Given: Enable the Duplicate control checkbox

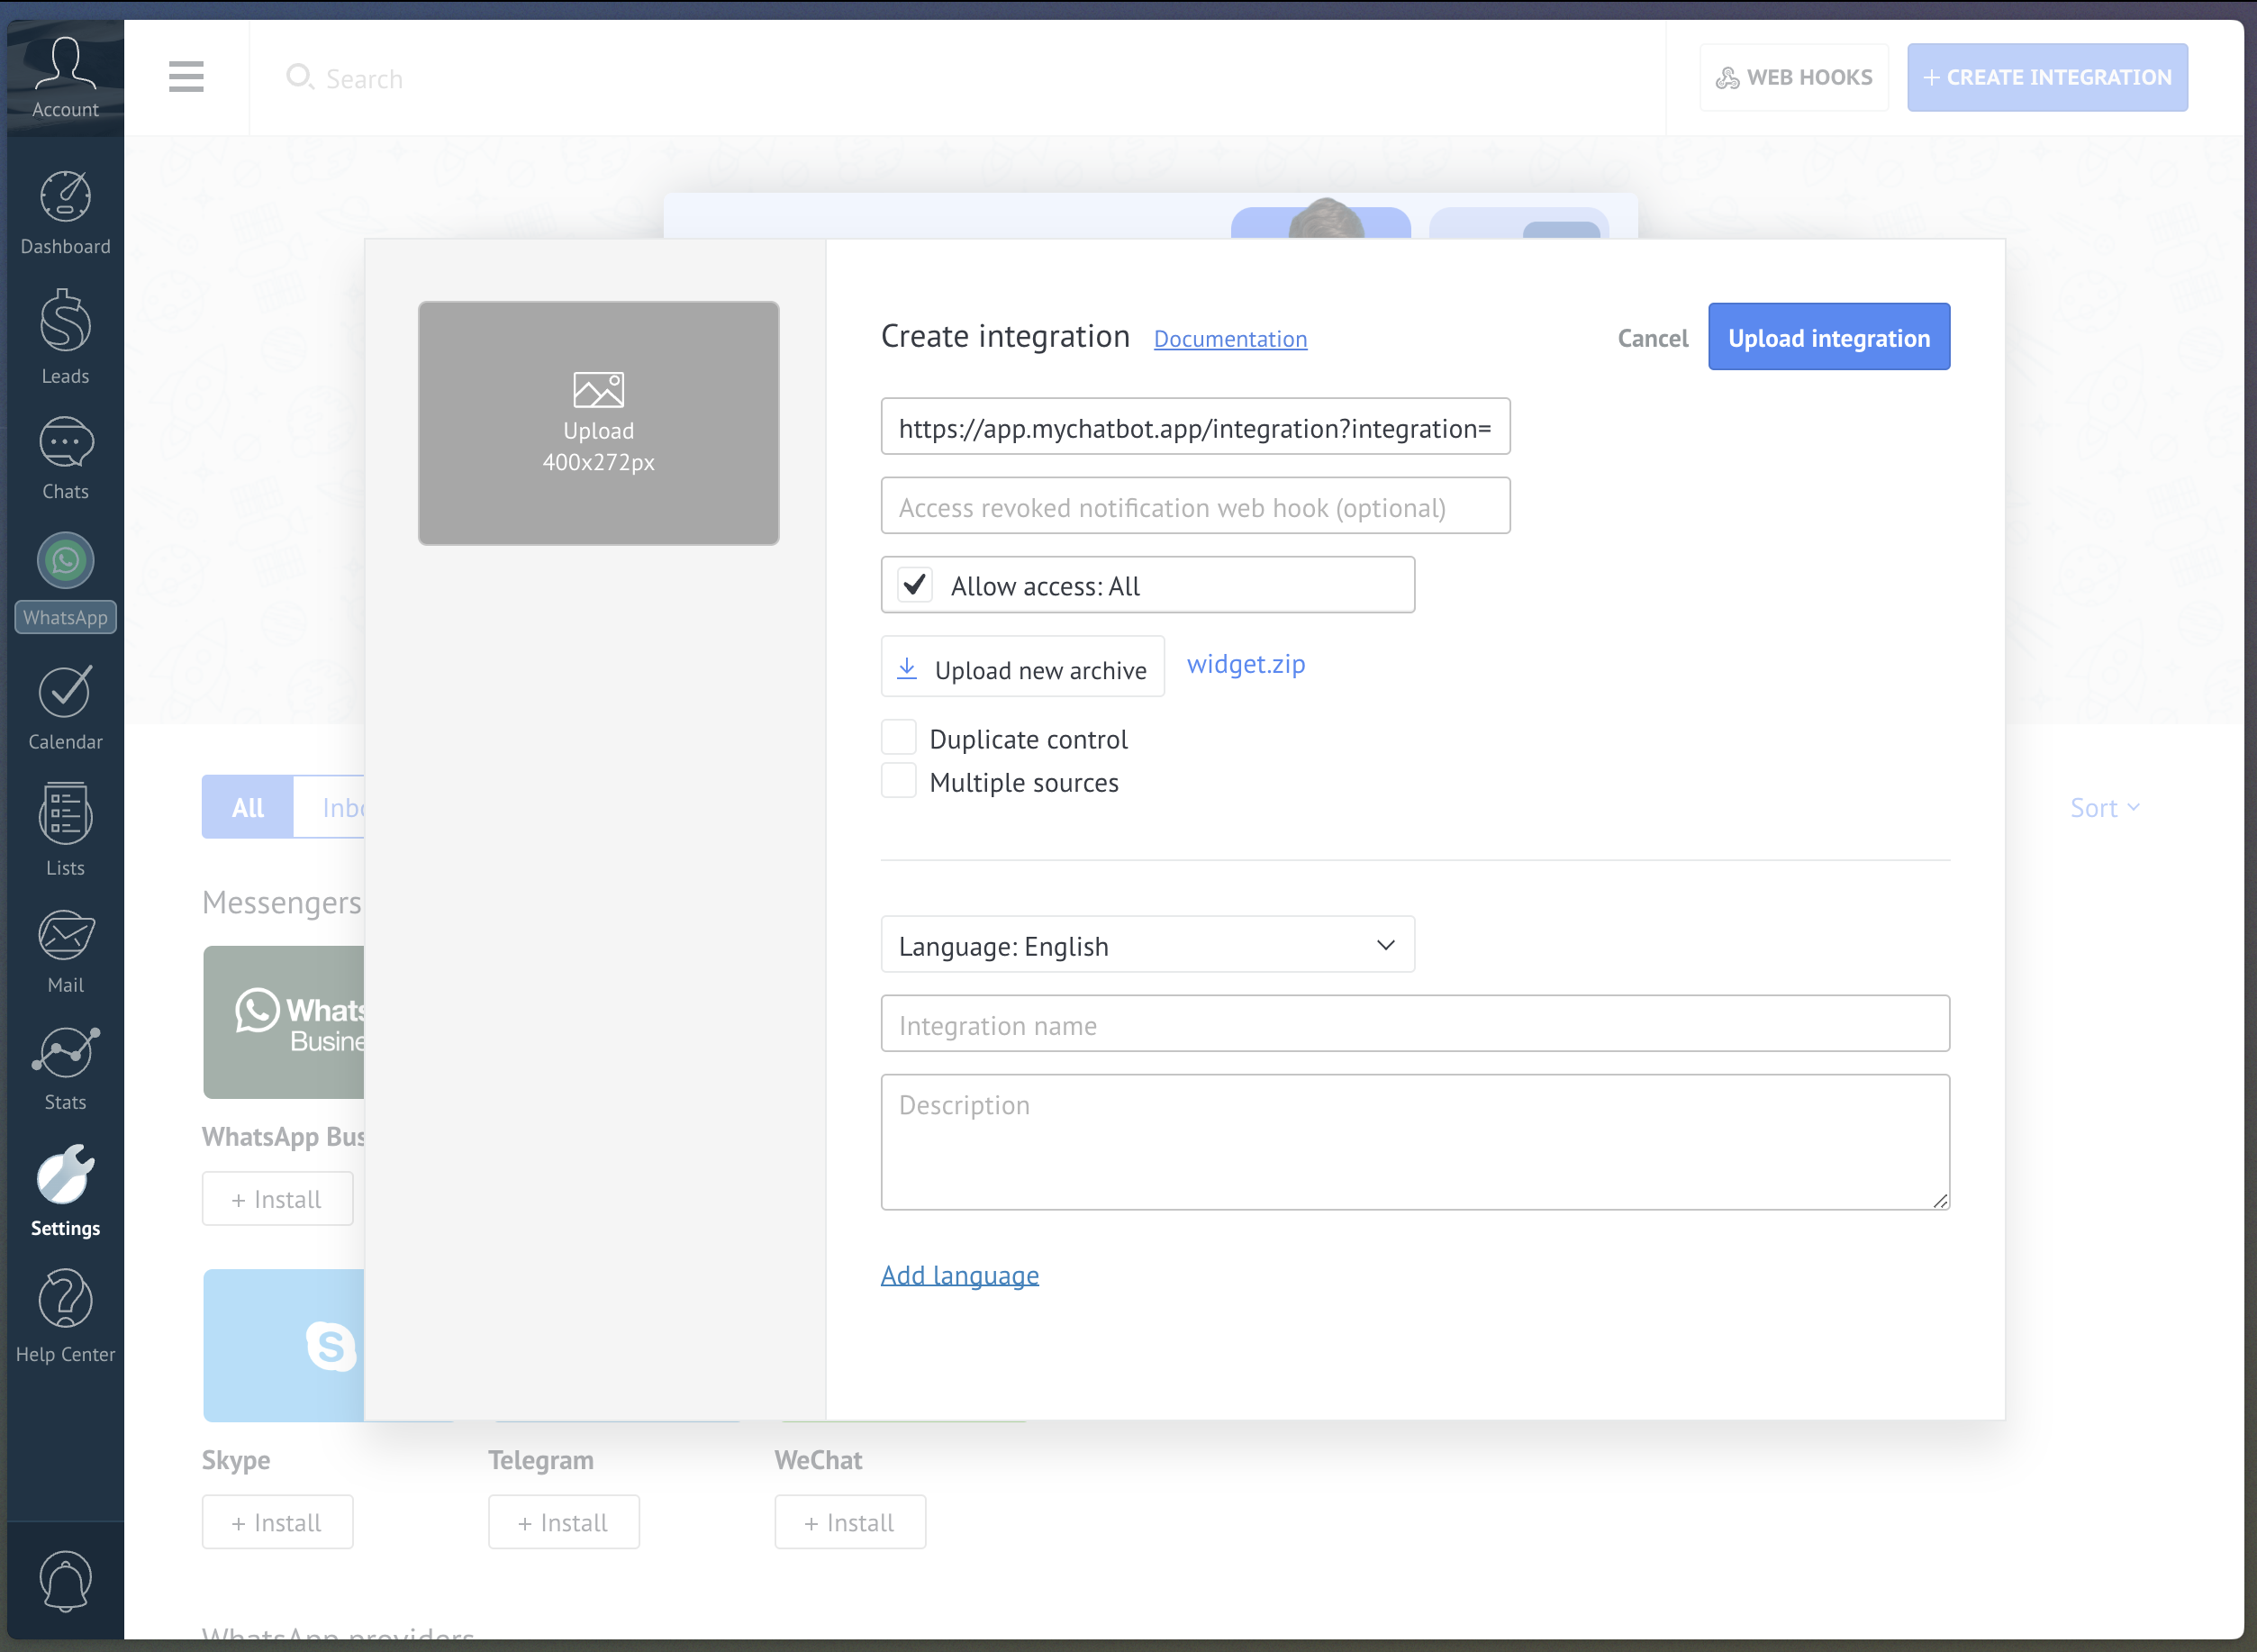Looking at the screenshot, I should coord(899,738).
